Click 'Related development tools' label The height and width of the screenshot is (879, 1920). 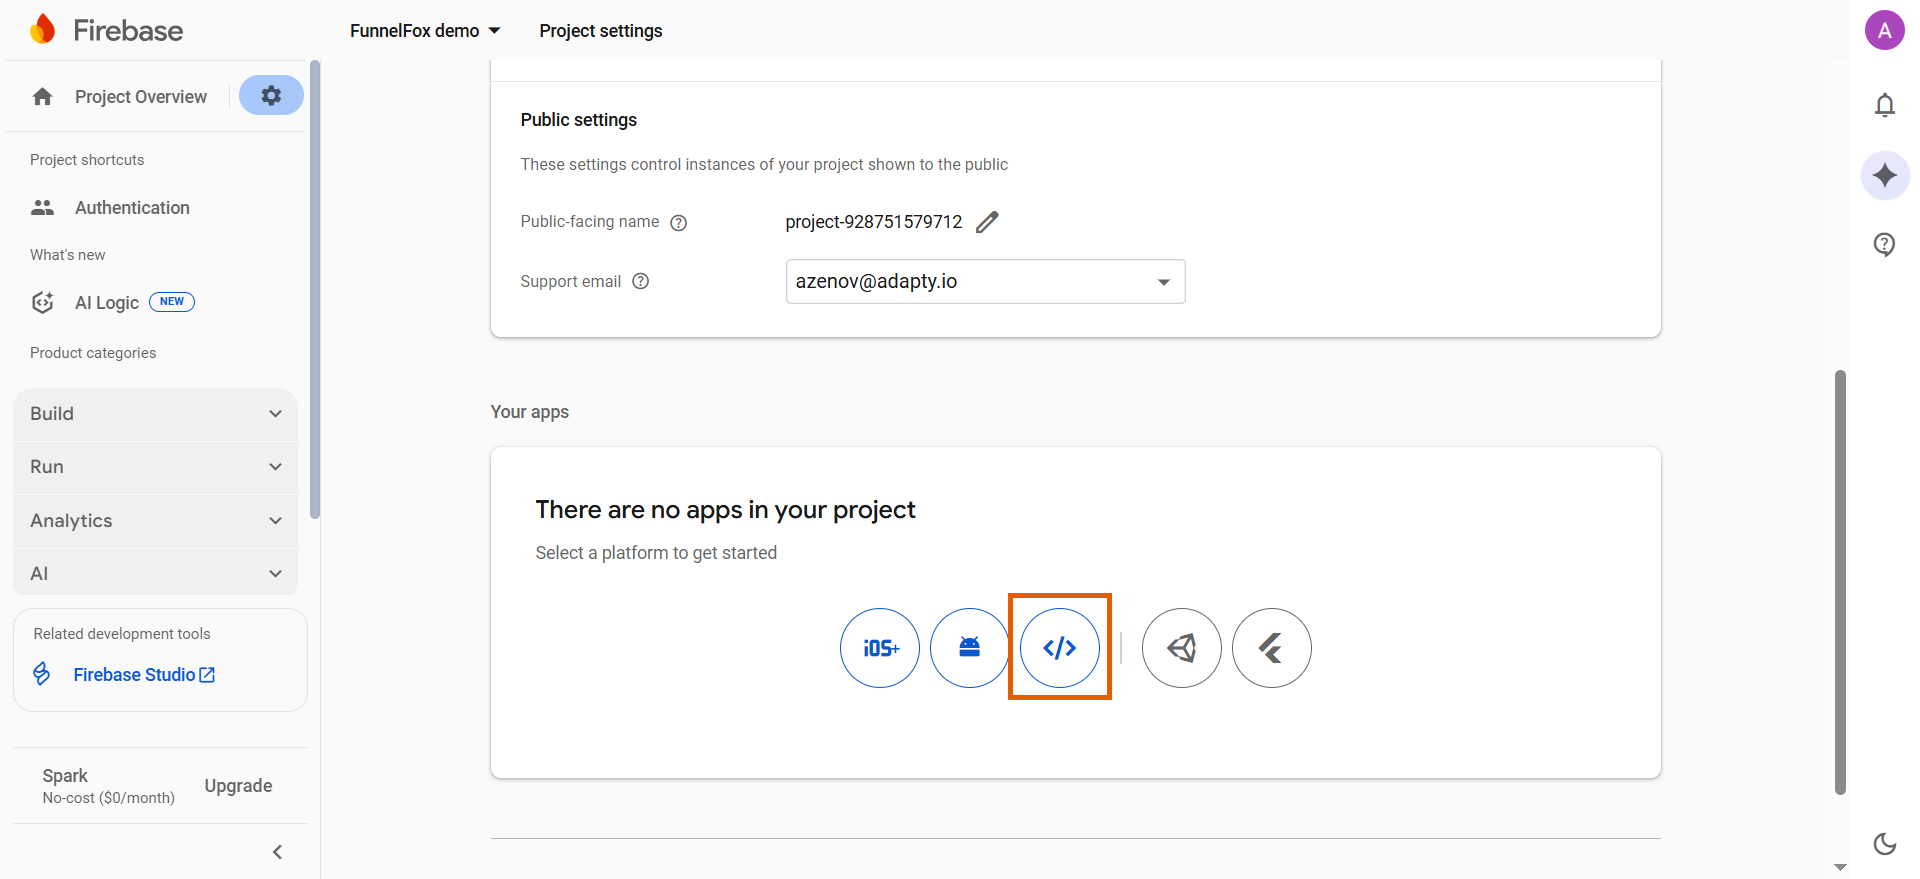[x=122, y=634]
